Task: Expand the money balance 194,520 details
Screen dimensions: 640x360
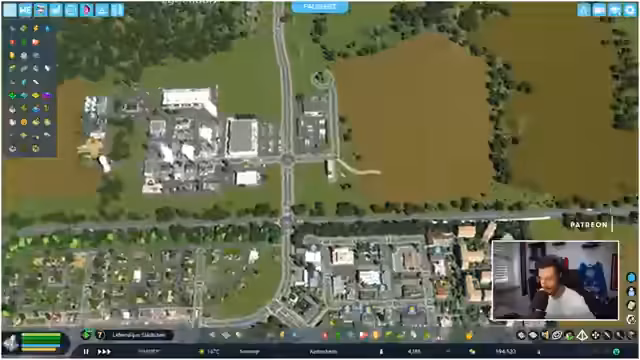Action: click(505, 351)
